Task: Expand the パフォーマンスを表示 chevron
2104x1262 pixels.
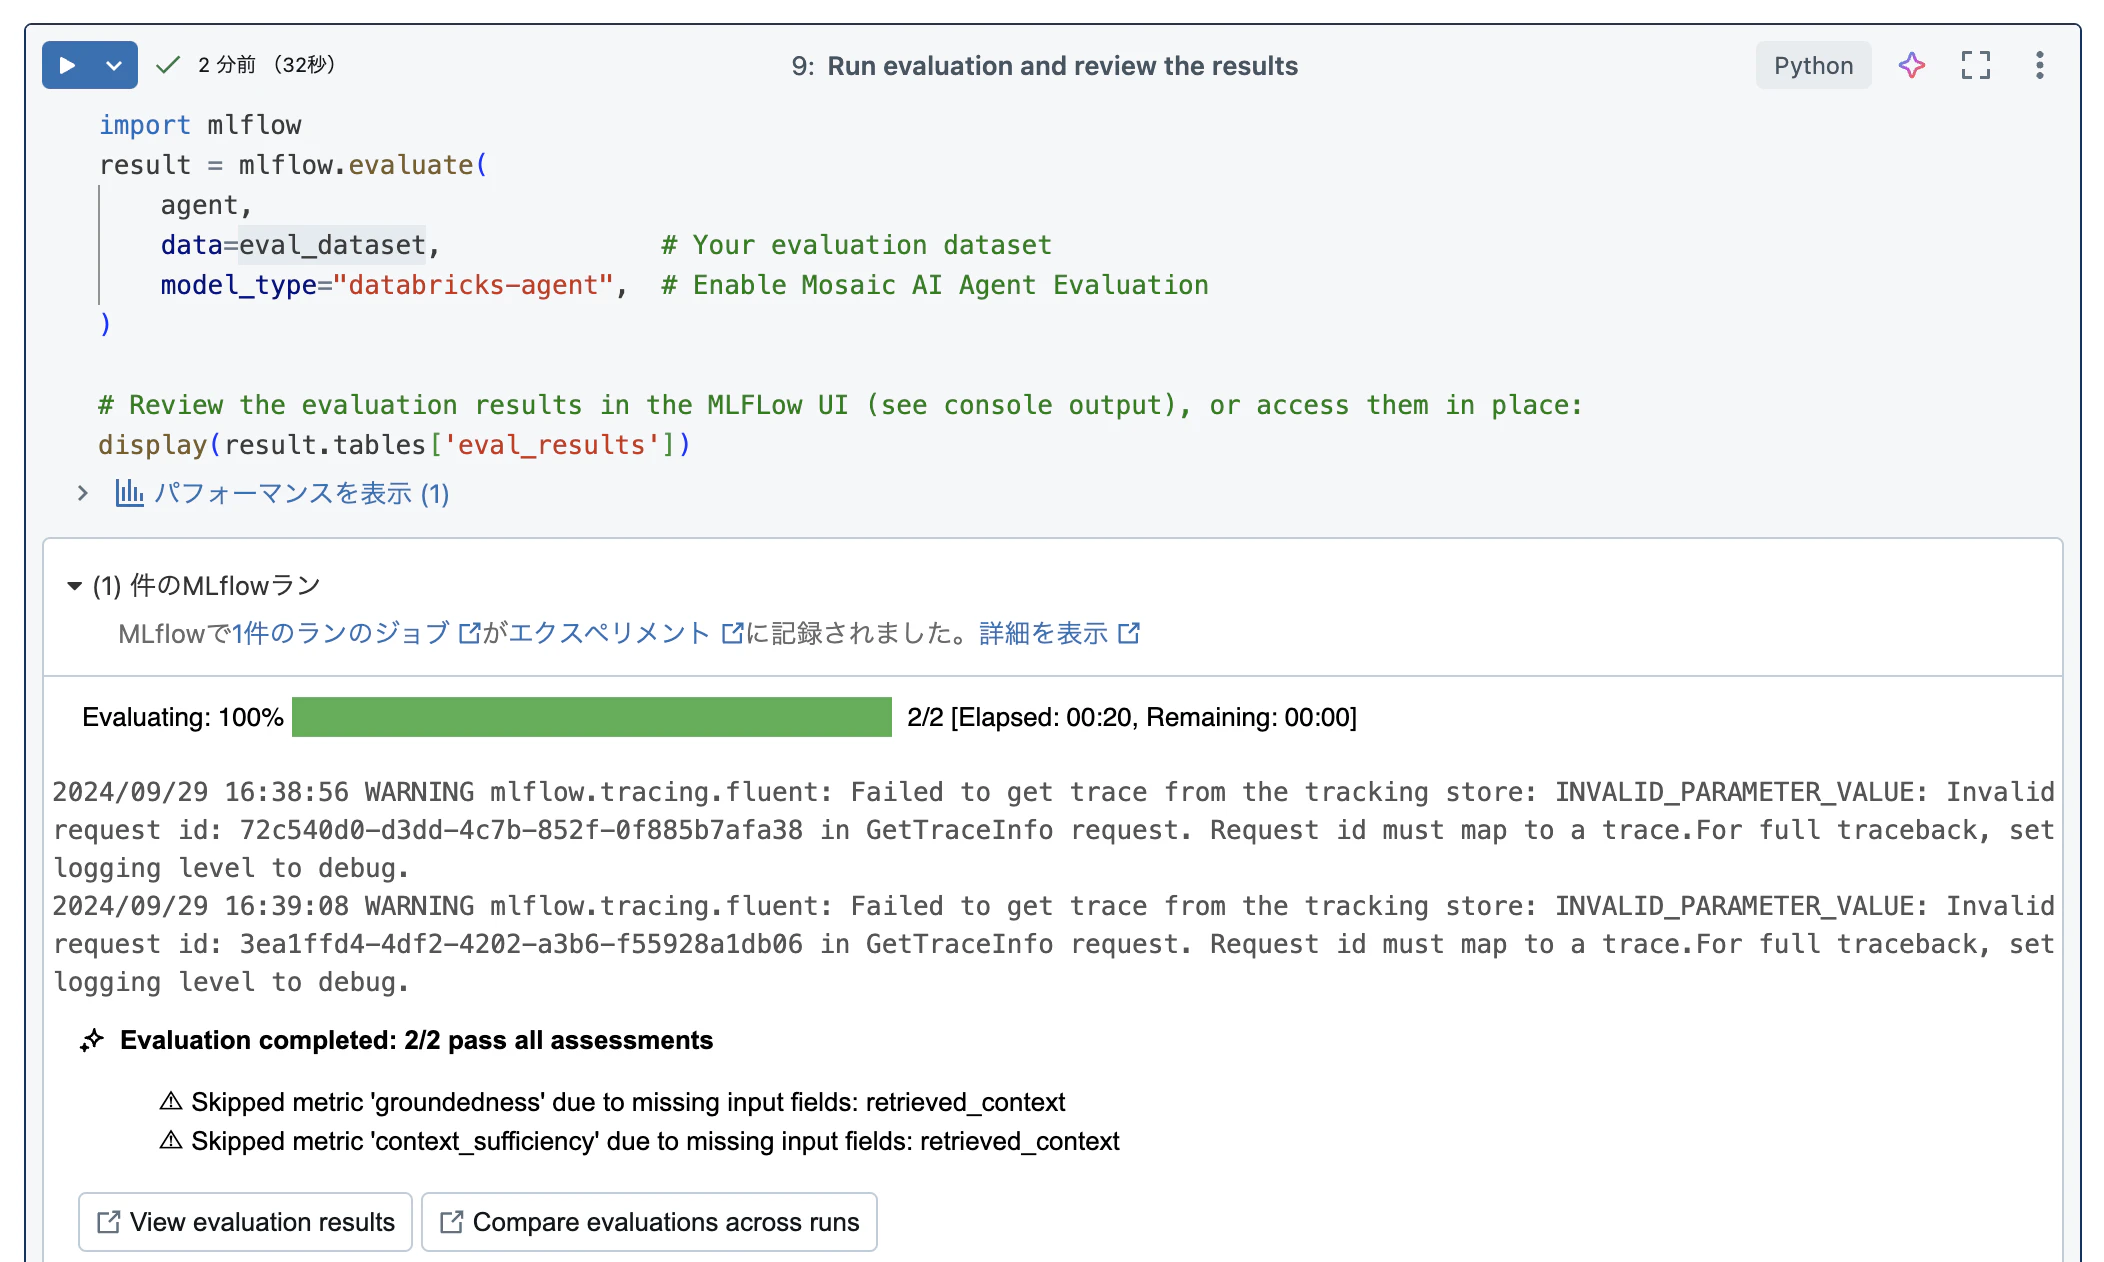Action: tap(83, 493)
